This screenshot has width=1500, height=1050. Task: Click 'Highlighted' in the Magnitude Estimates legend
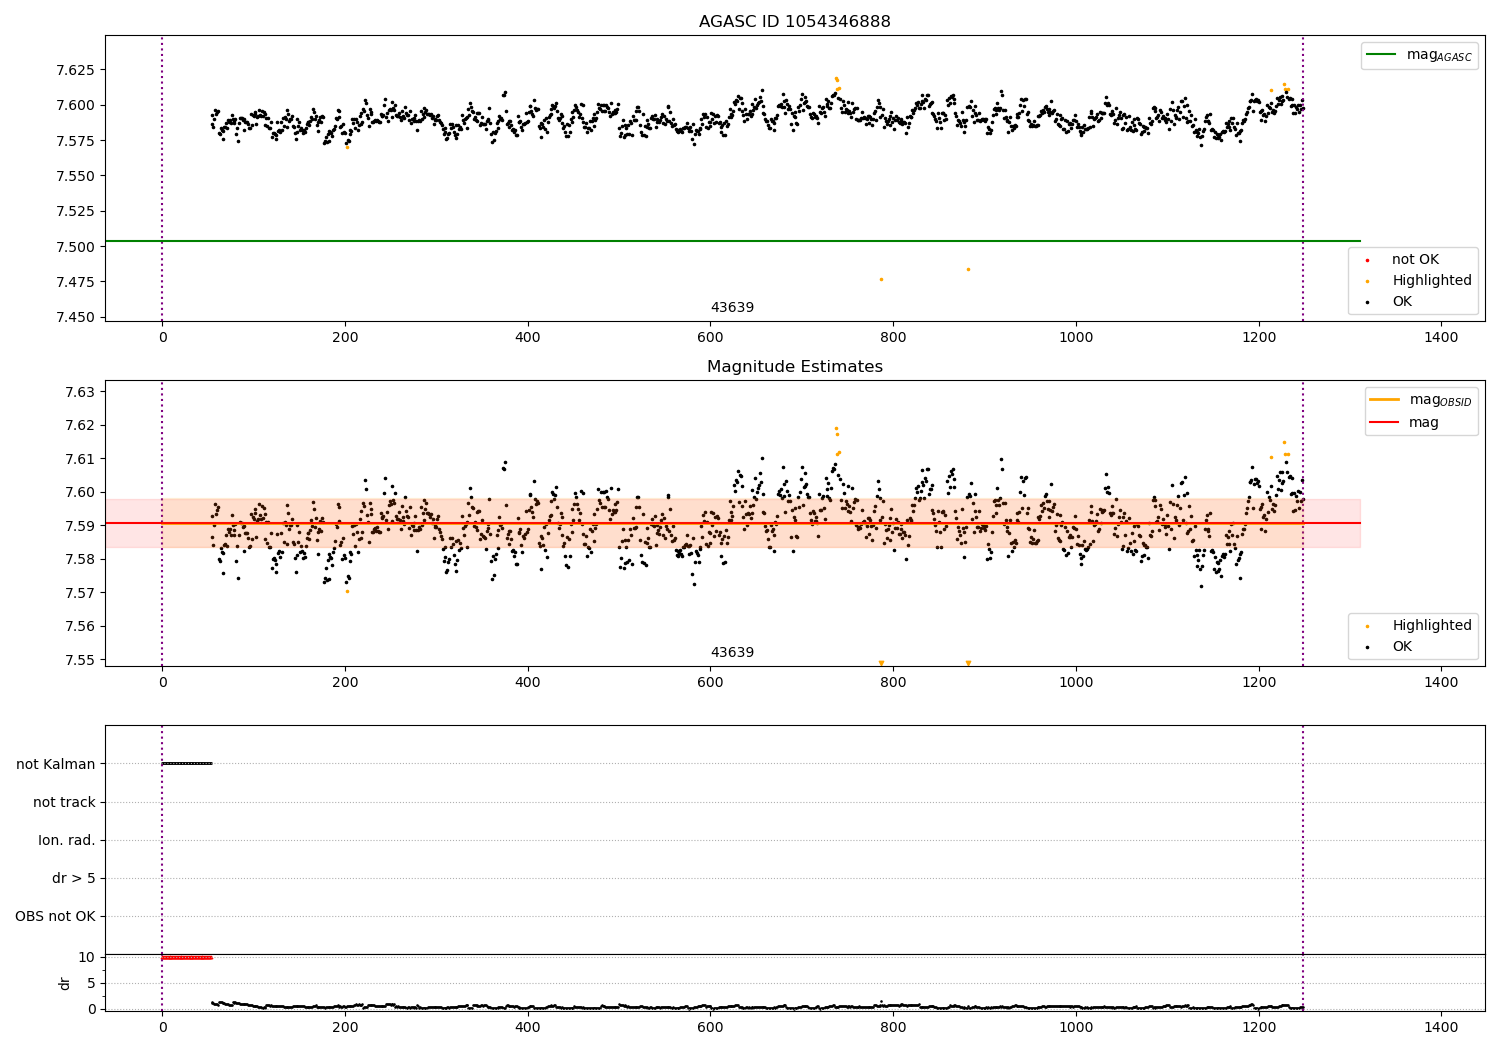1432,626
